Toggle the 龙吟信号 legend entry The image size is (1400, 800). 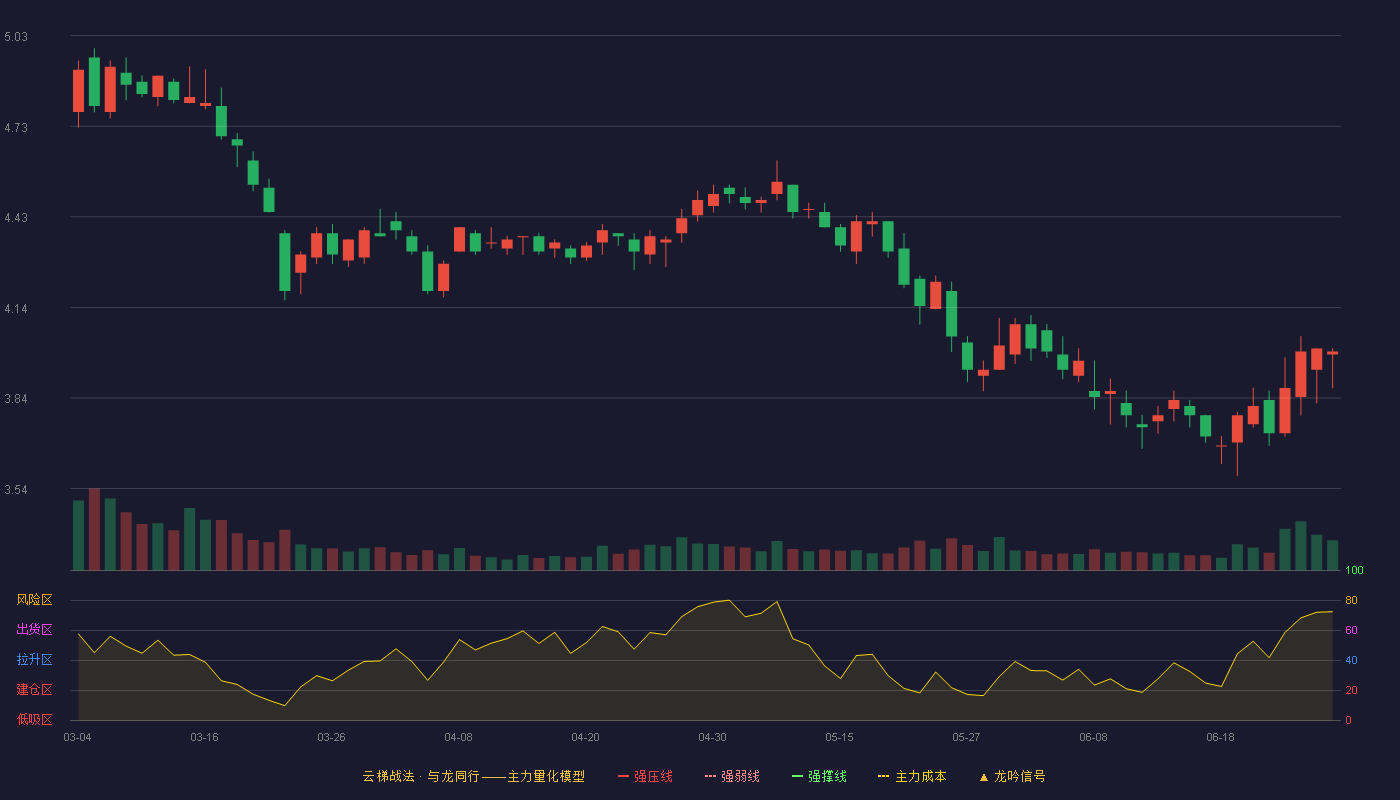(1012, 776)
